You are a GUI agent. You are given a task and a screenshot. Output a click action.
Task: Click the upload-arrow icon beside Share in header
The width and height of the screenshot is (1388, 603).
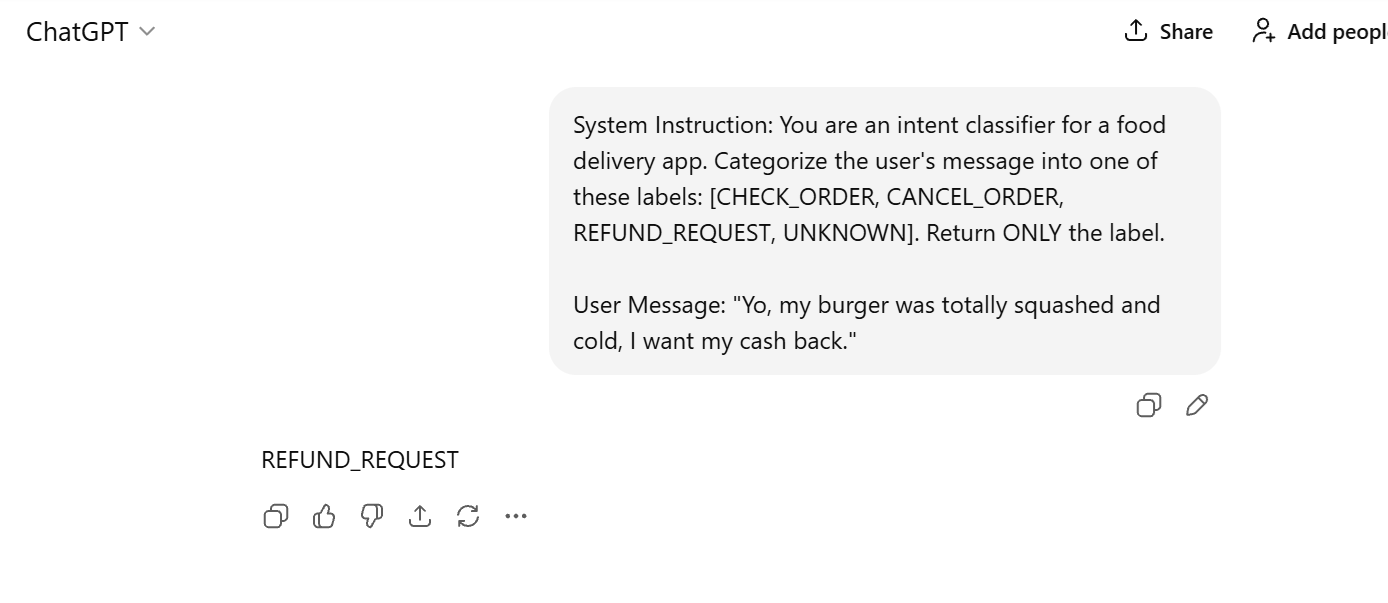[x=1135, y=31]
